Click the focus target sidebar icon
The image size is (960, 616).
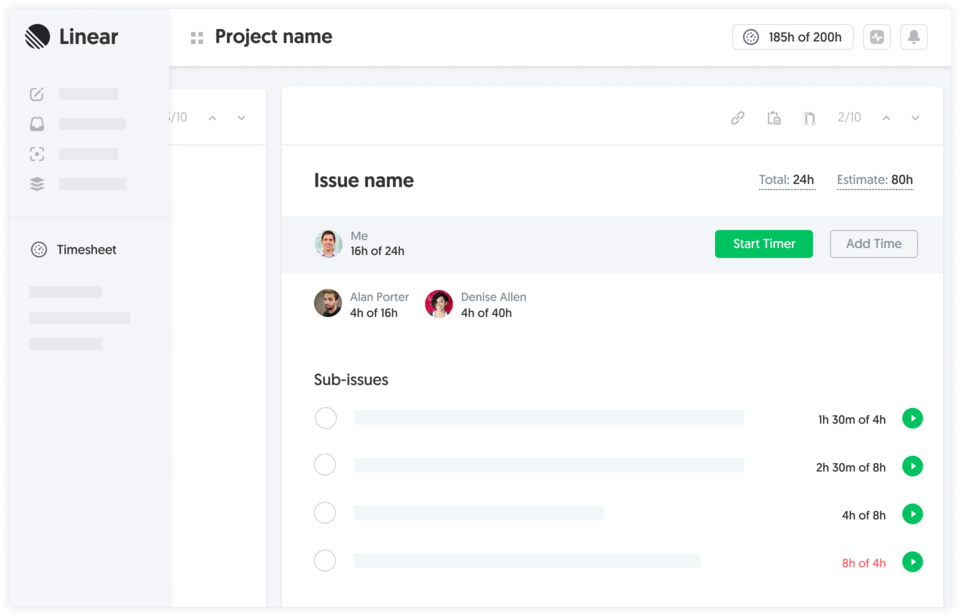37,154
